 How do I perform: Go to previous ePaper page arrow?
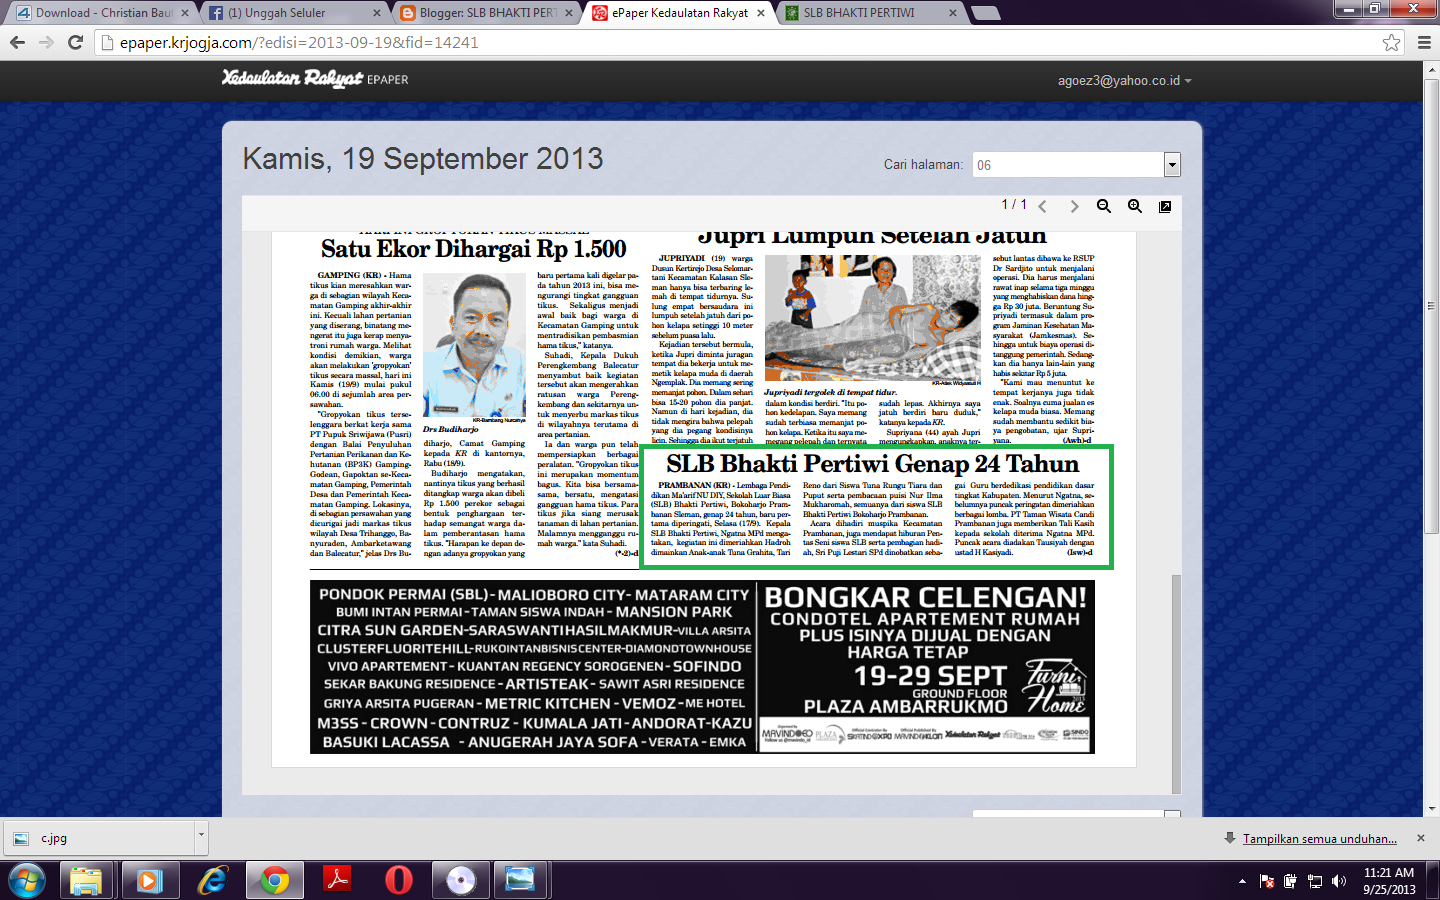(x=1042, y=206)
